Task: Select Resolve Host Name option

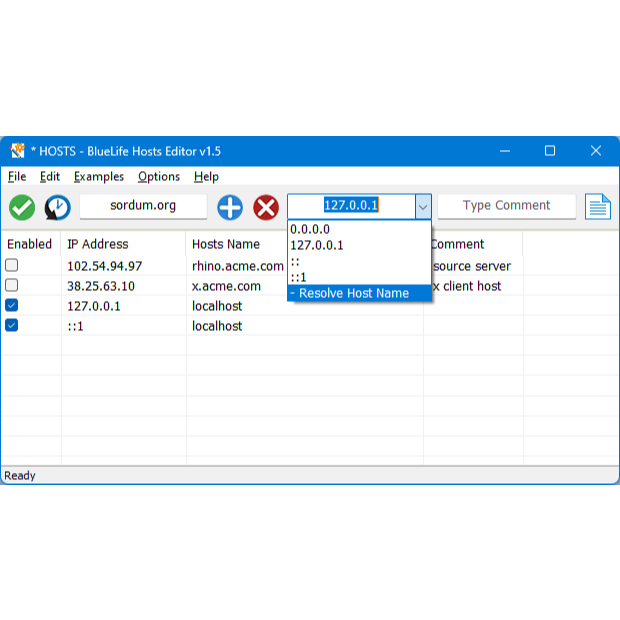Action: (x=359, y=293)
